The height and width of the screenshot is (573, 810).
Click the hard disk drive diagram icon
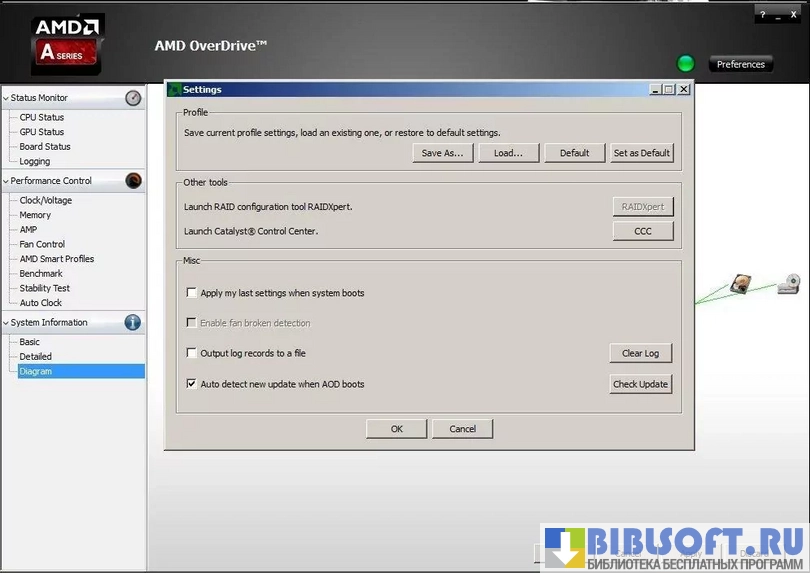(740, 284)
